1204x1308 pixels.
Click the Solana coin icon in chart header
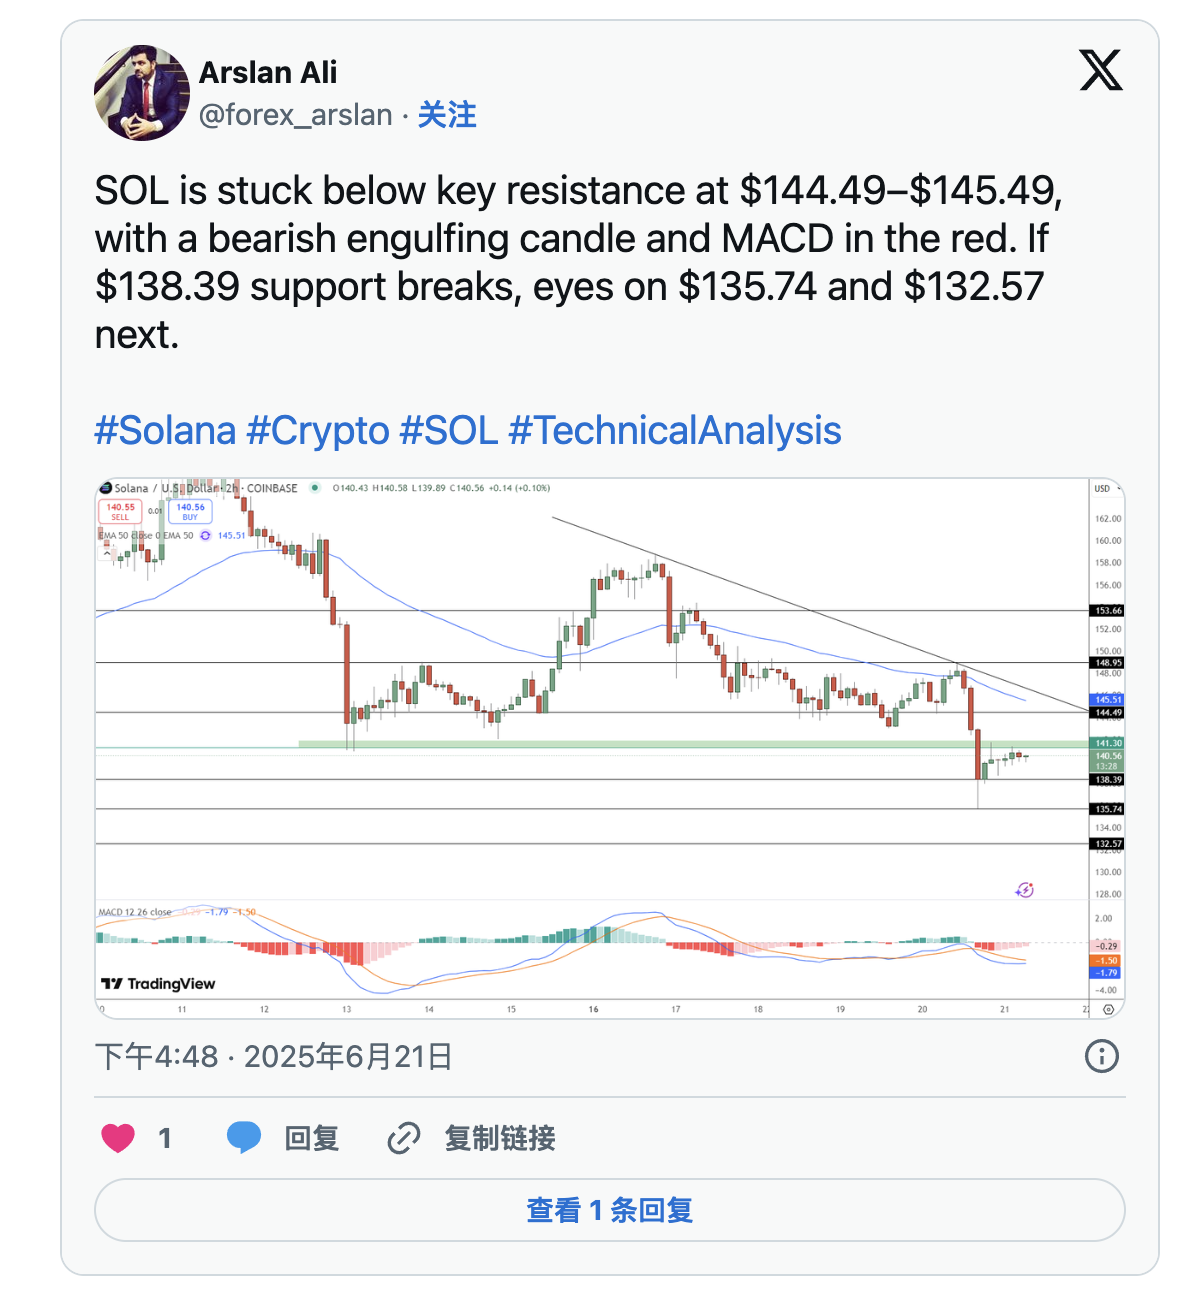click(105, 488)
